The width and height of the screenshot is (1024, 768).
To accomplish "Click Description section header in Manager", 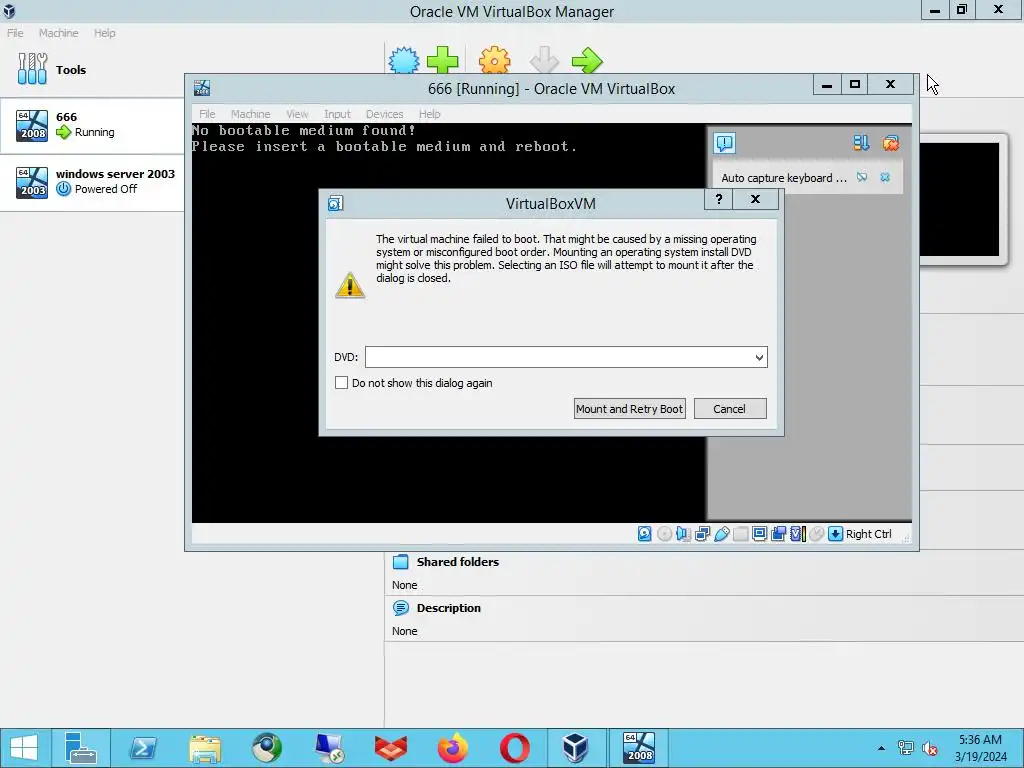I will [x=449, y=608].
